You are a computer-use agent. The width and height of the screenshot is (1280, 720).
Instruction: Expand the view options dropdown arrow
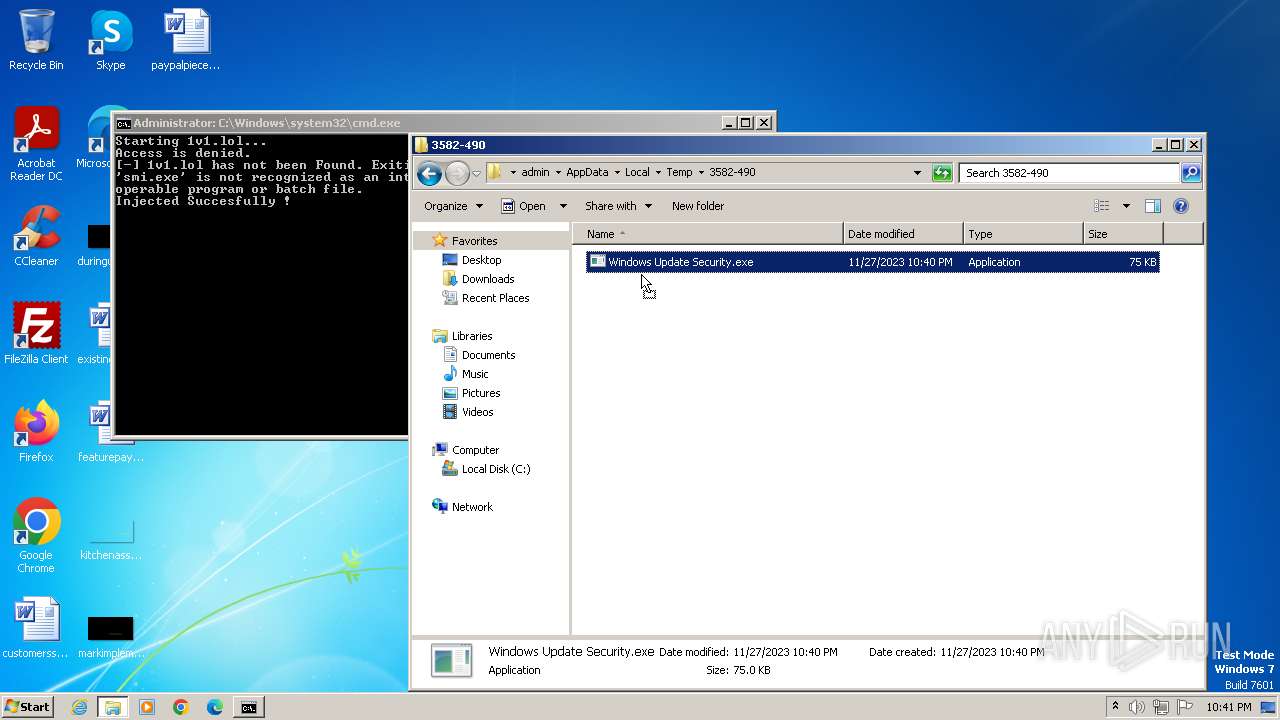[x=1125, y=206]
